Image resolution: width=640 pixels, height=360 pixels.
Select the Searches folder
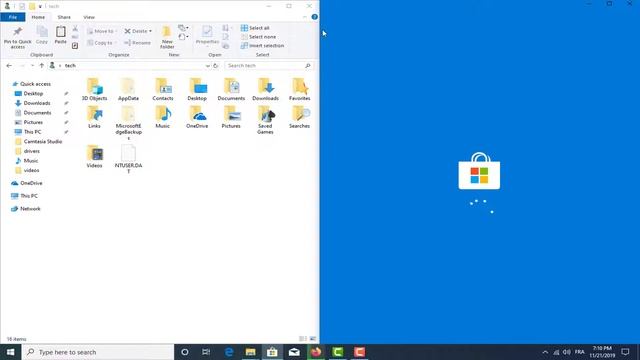(299, 117)
